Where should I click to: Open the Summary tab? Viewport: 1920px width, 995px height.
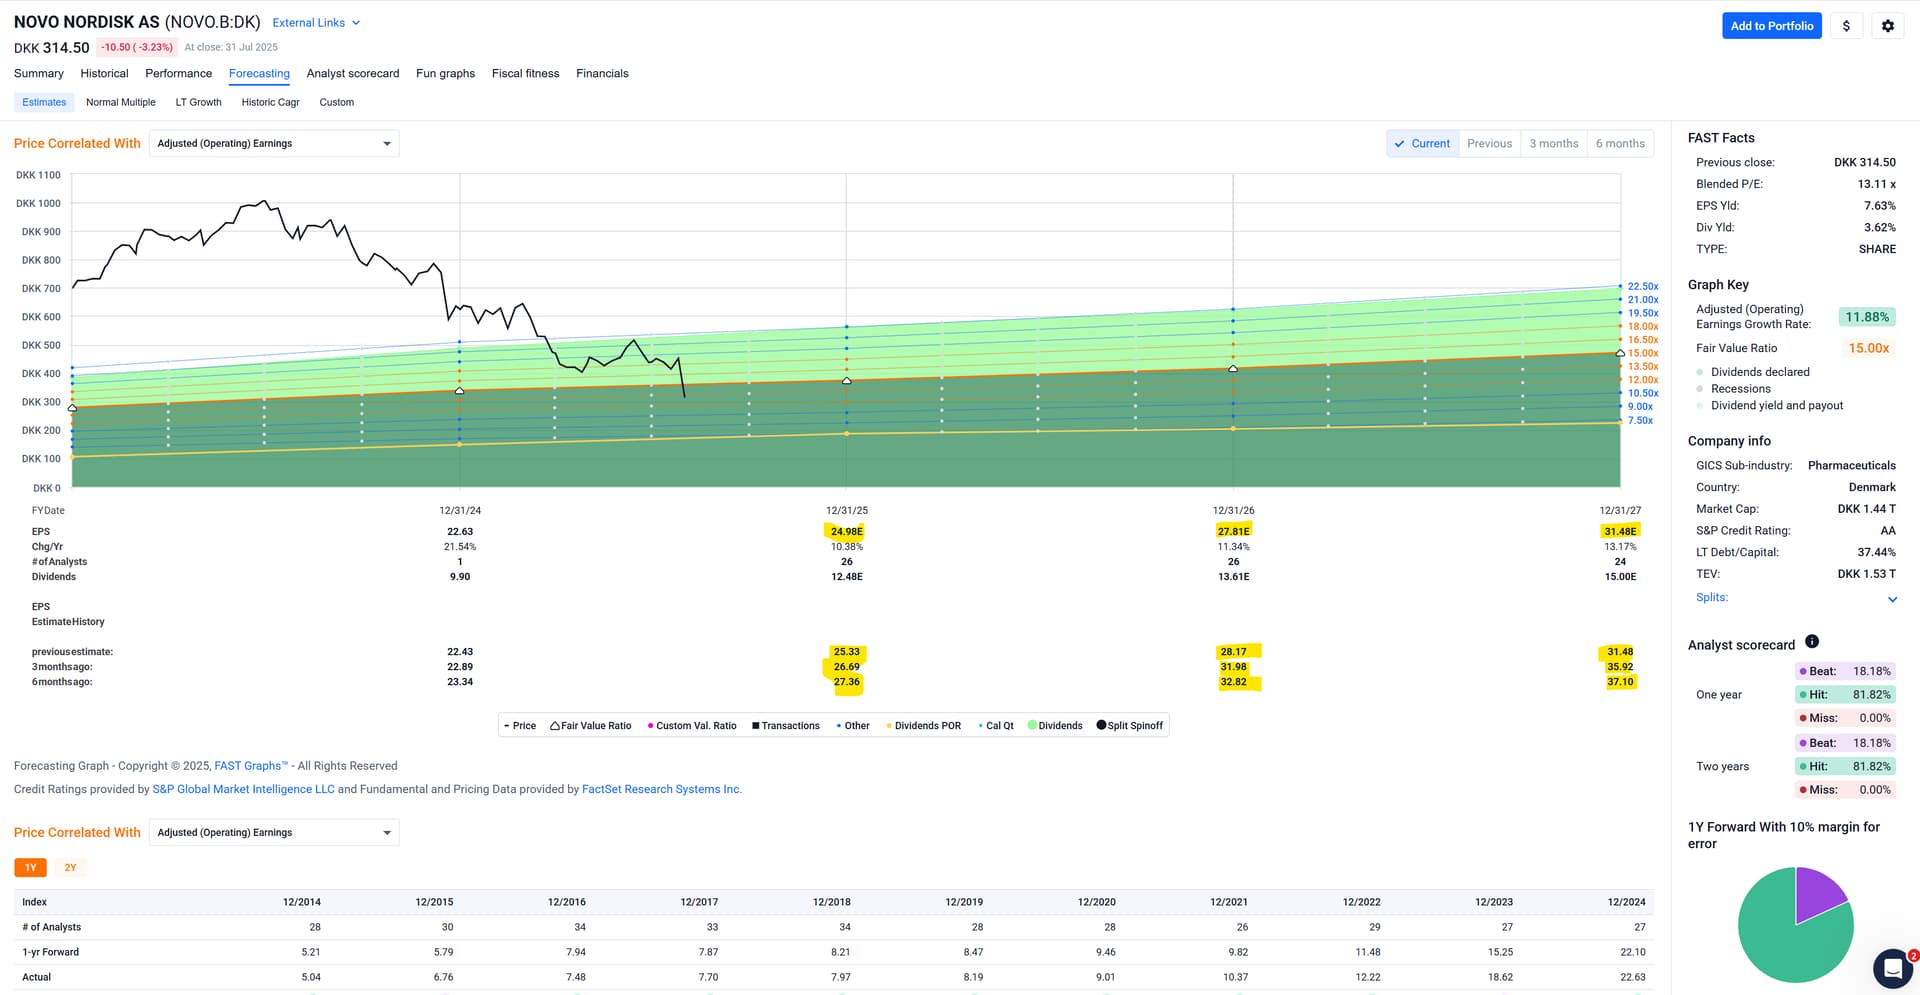tap(39, 73)
